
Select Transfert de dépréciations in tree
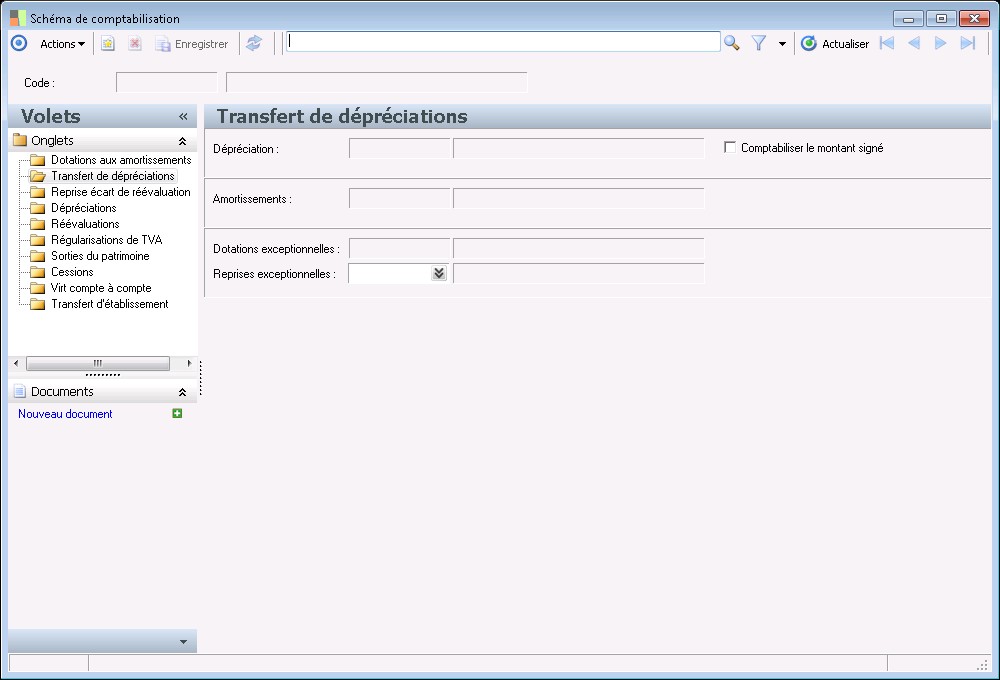coord(113,176)
